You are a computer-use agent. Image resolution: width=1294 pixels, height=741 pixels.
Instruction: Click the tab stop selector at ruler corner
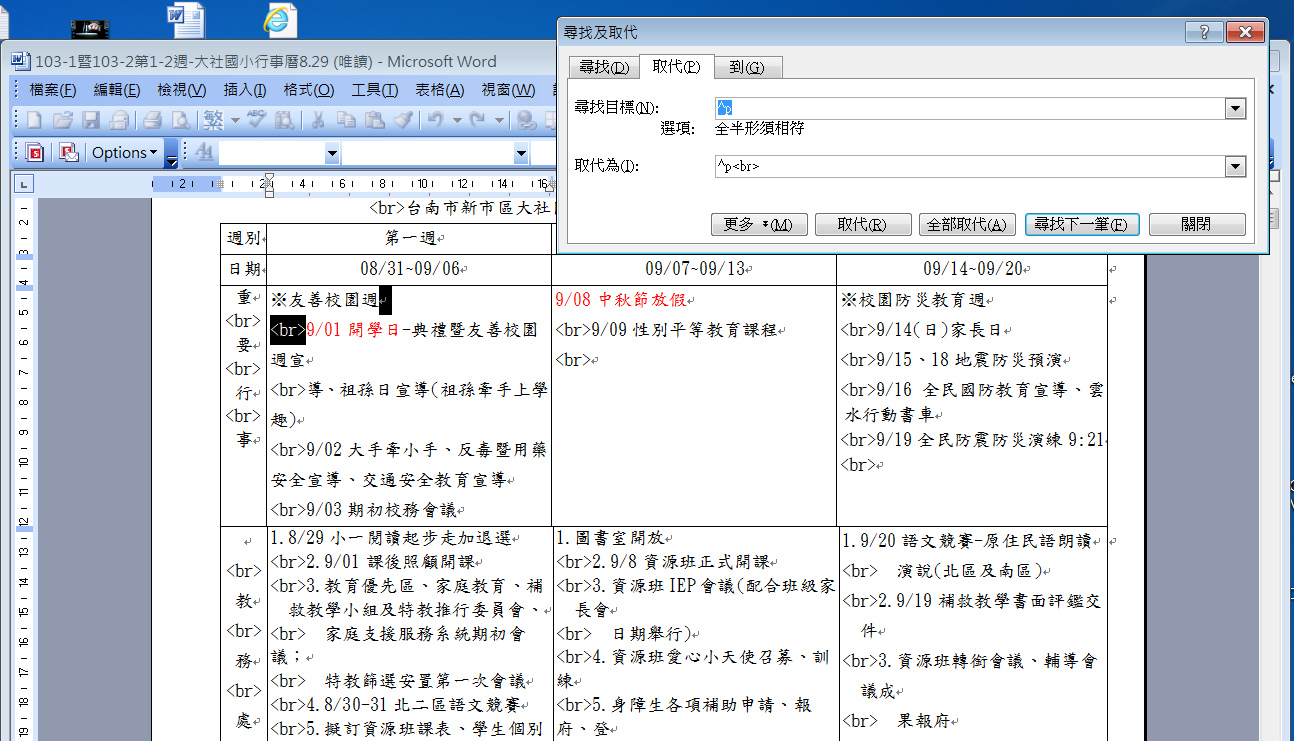point(24,184)
